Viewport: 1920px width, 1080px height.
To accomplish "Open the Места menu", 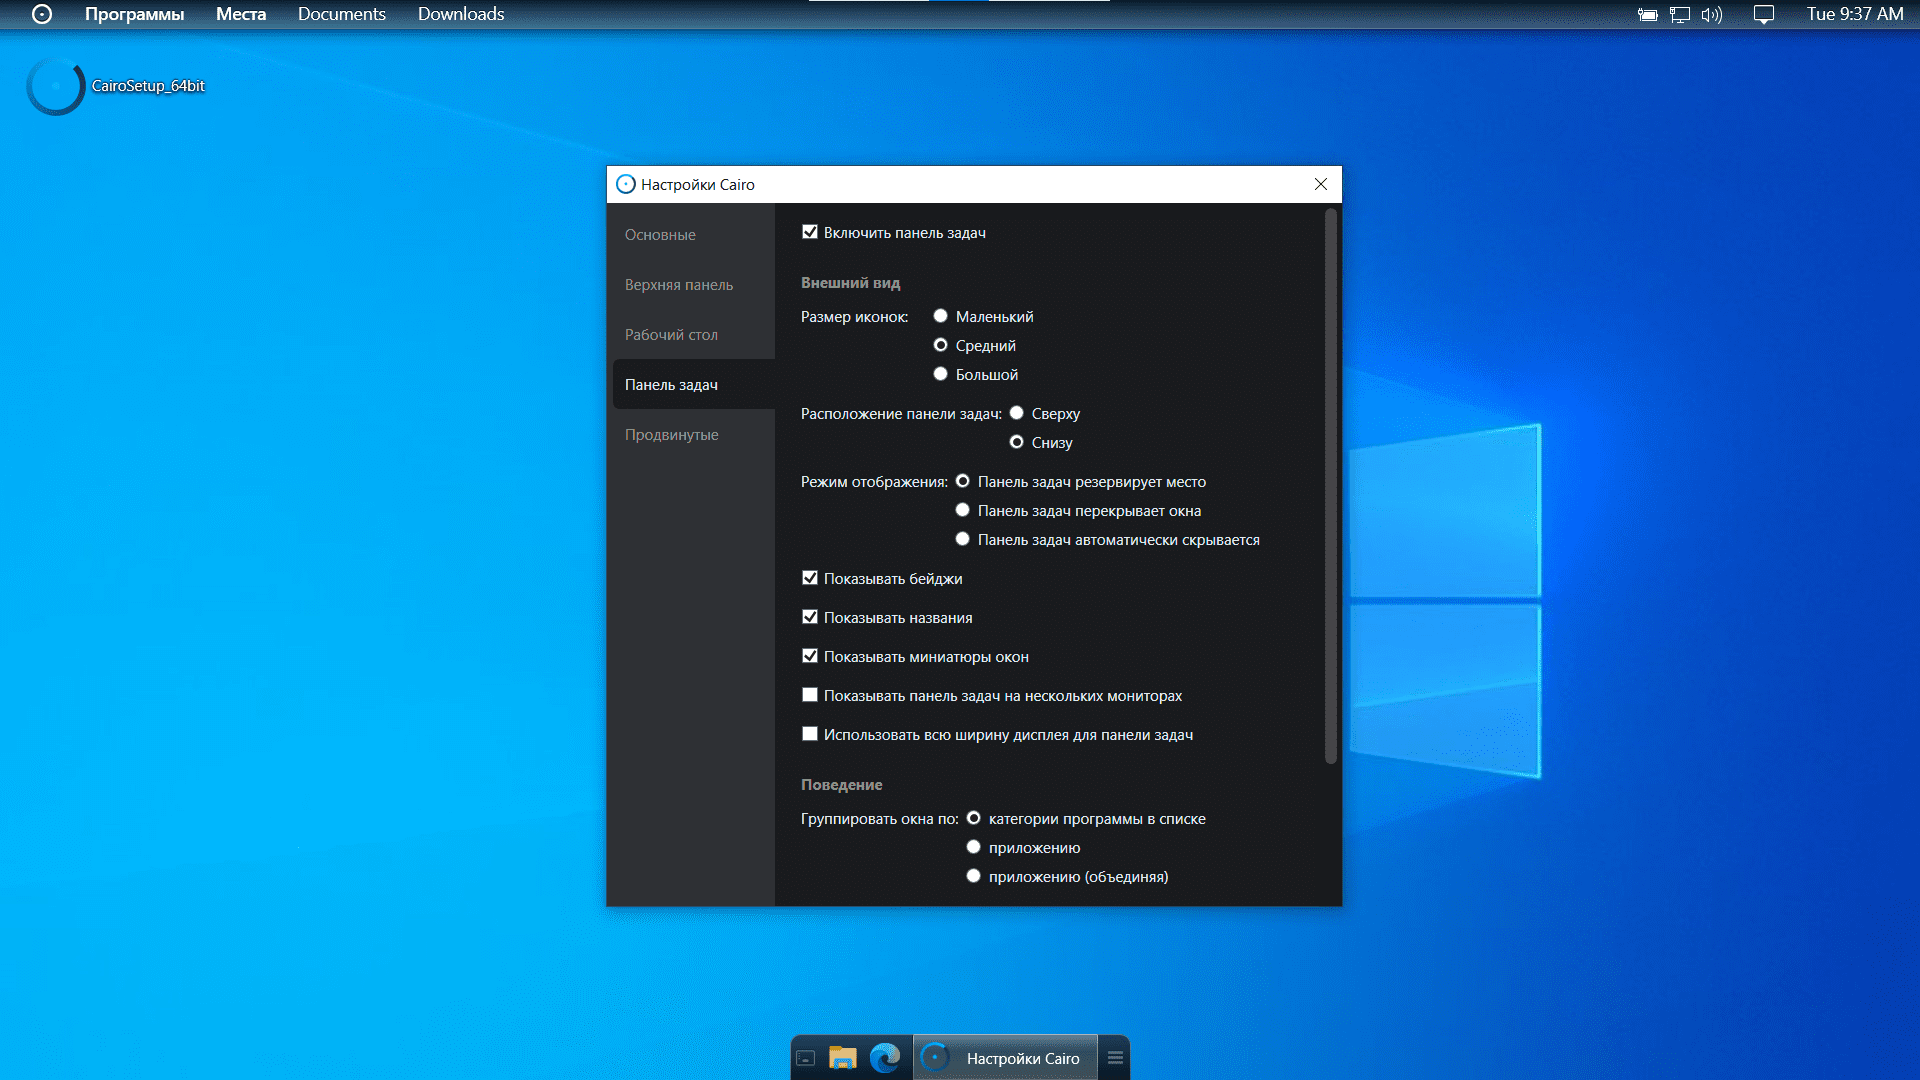I will coord(241,14).
